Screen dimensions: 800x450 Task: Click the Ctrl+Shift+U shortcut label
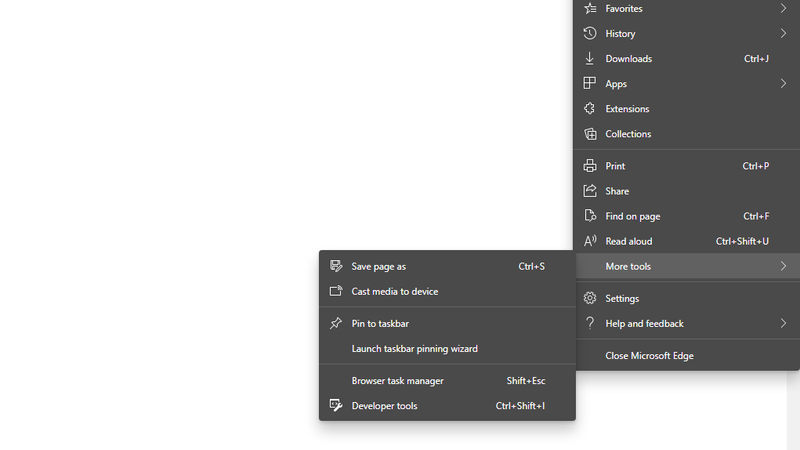[x=742, y=241]
